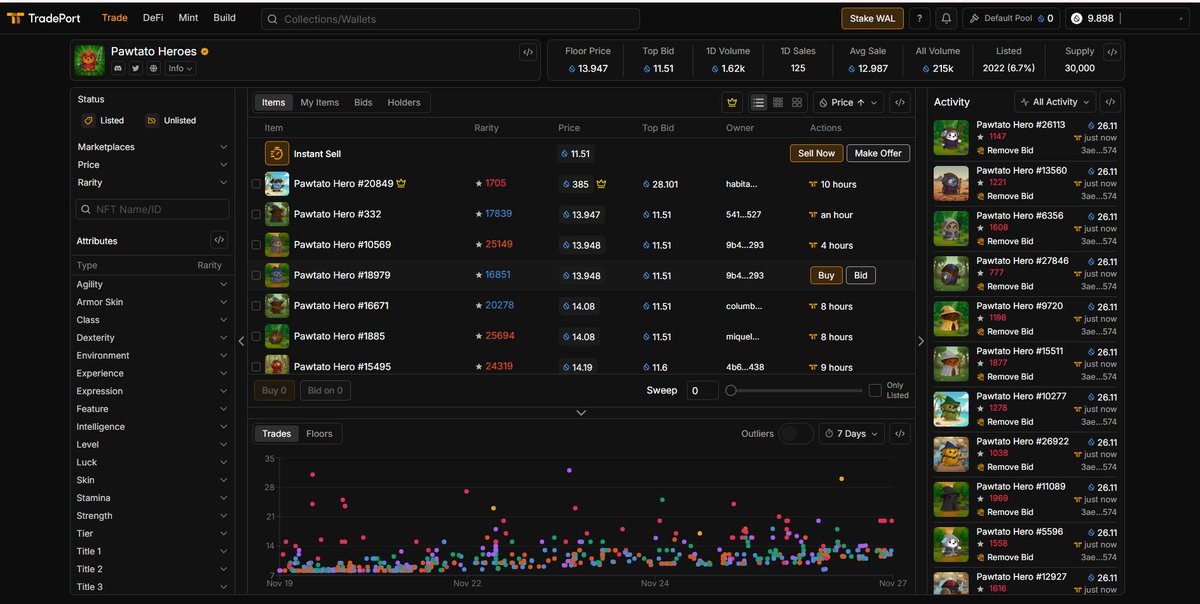Switch items to small grid view
This screenshot has width=1200, height=604.
[x=778, y=102]
